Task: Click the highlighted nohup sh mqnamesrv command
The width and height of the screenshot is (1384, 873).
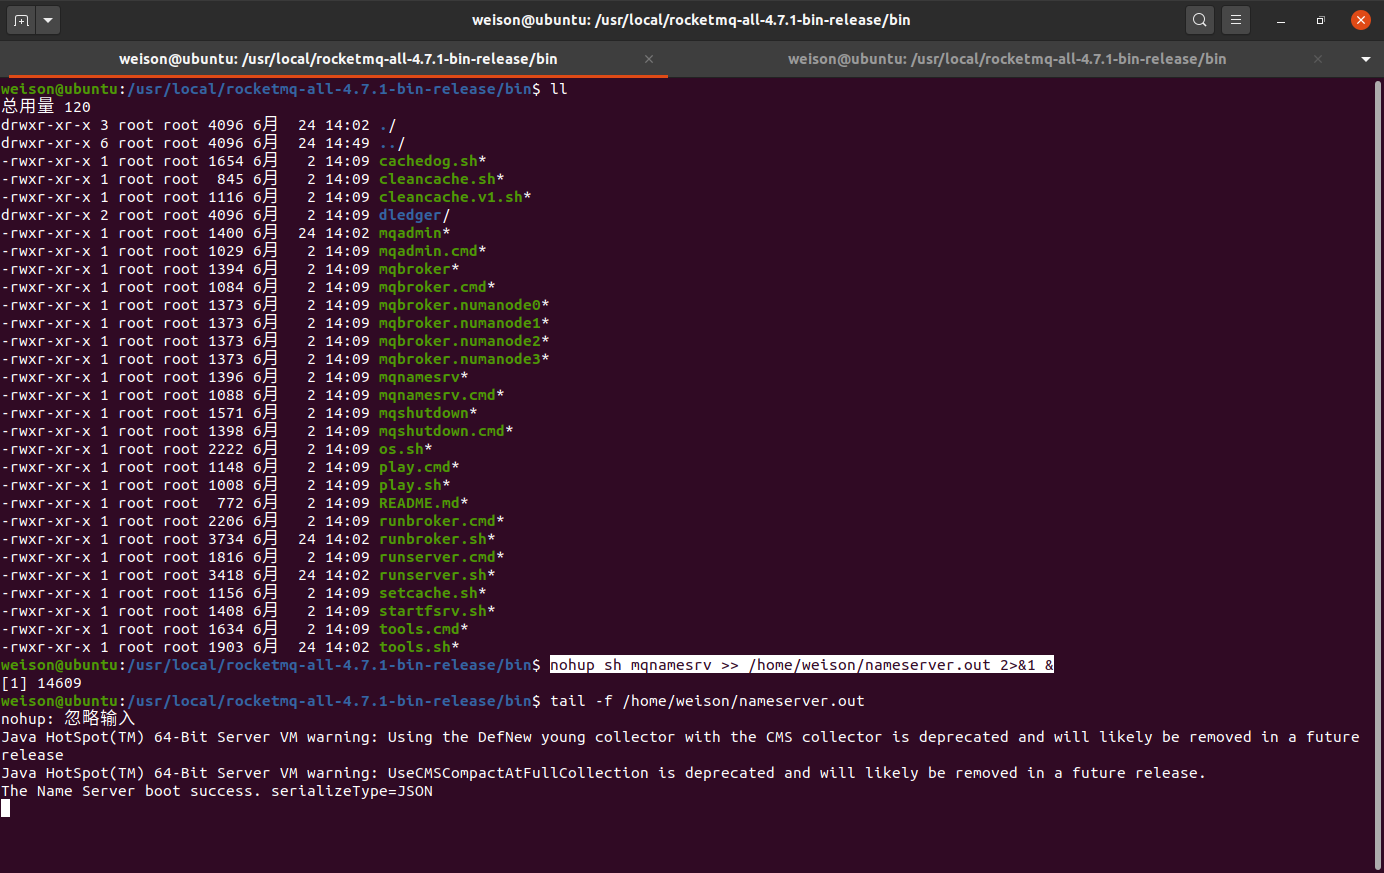Action: (802, 665)
